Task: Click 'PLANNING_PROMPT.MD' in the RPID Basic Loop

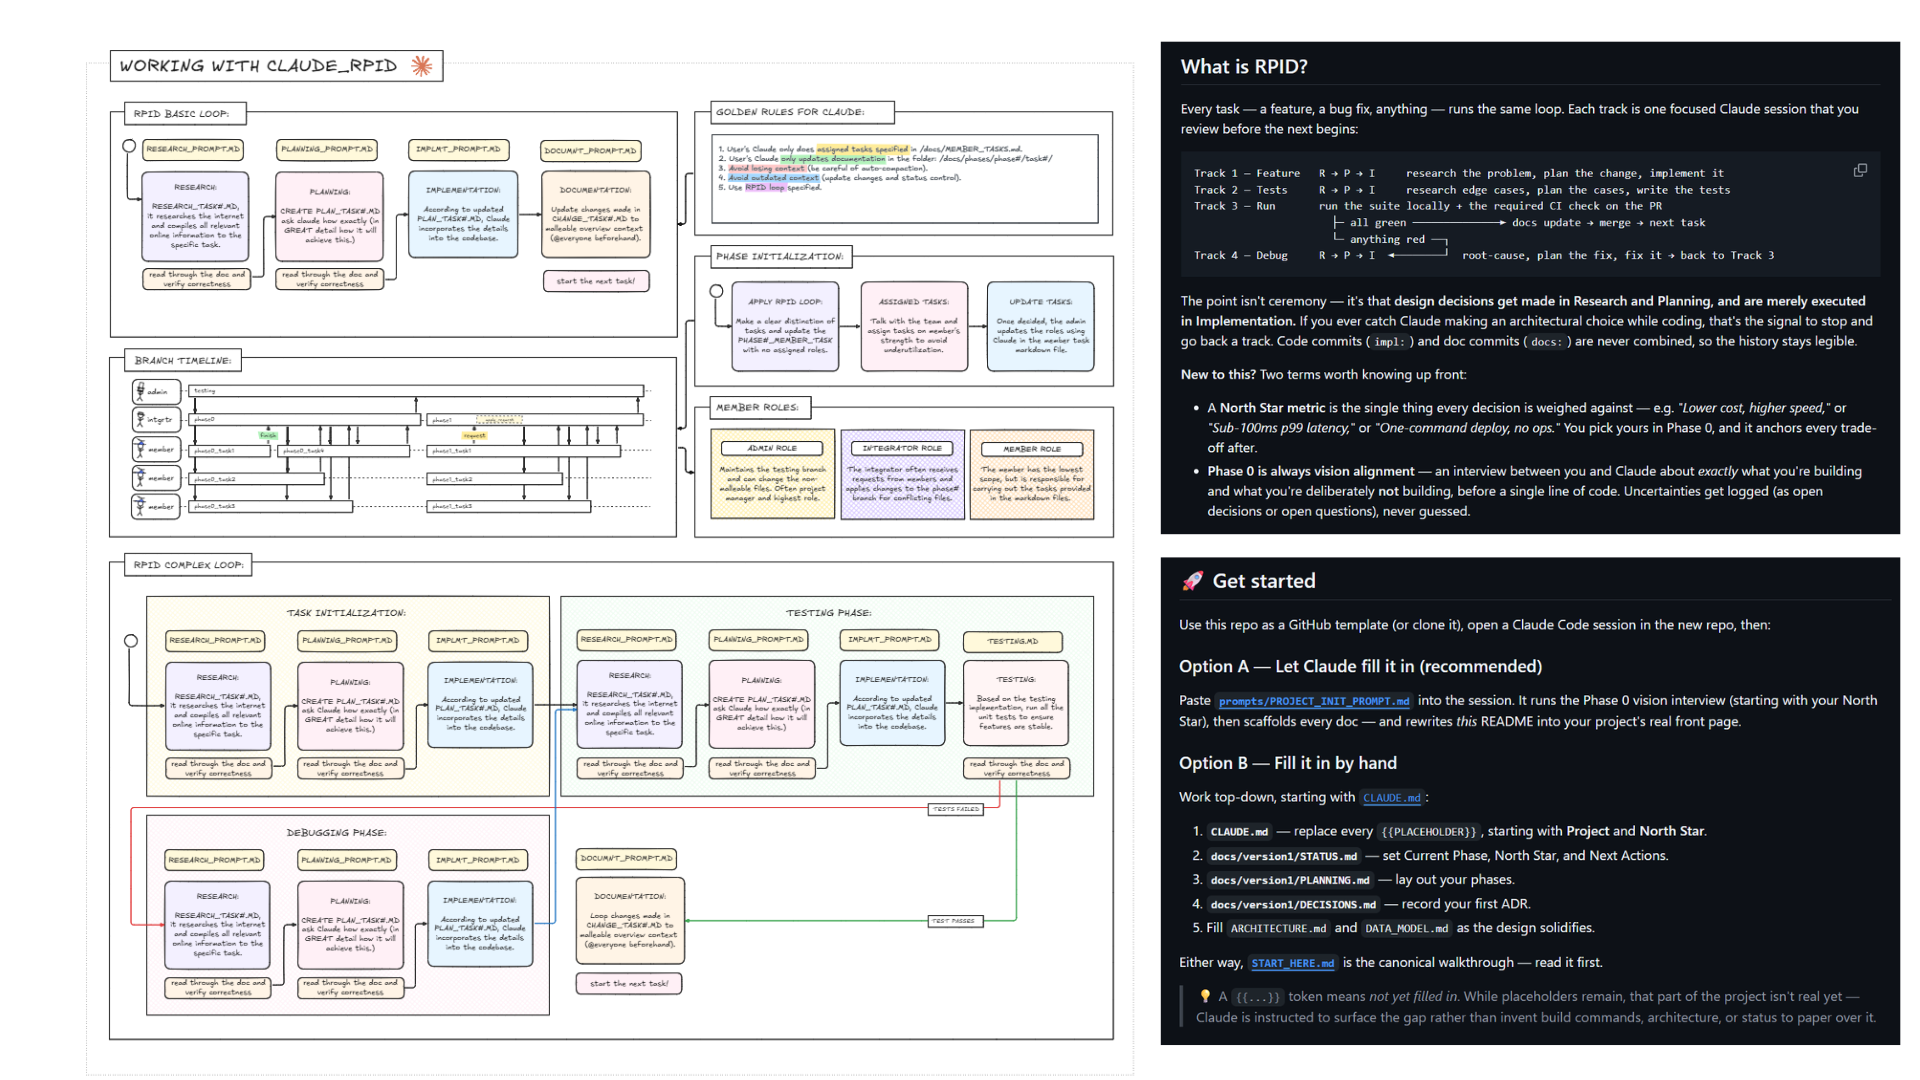Action: click(327, 149)
